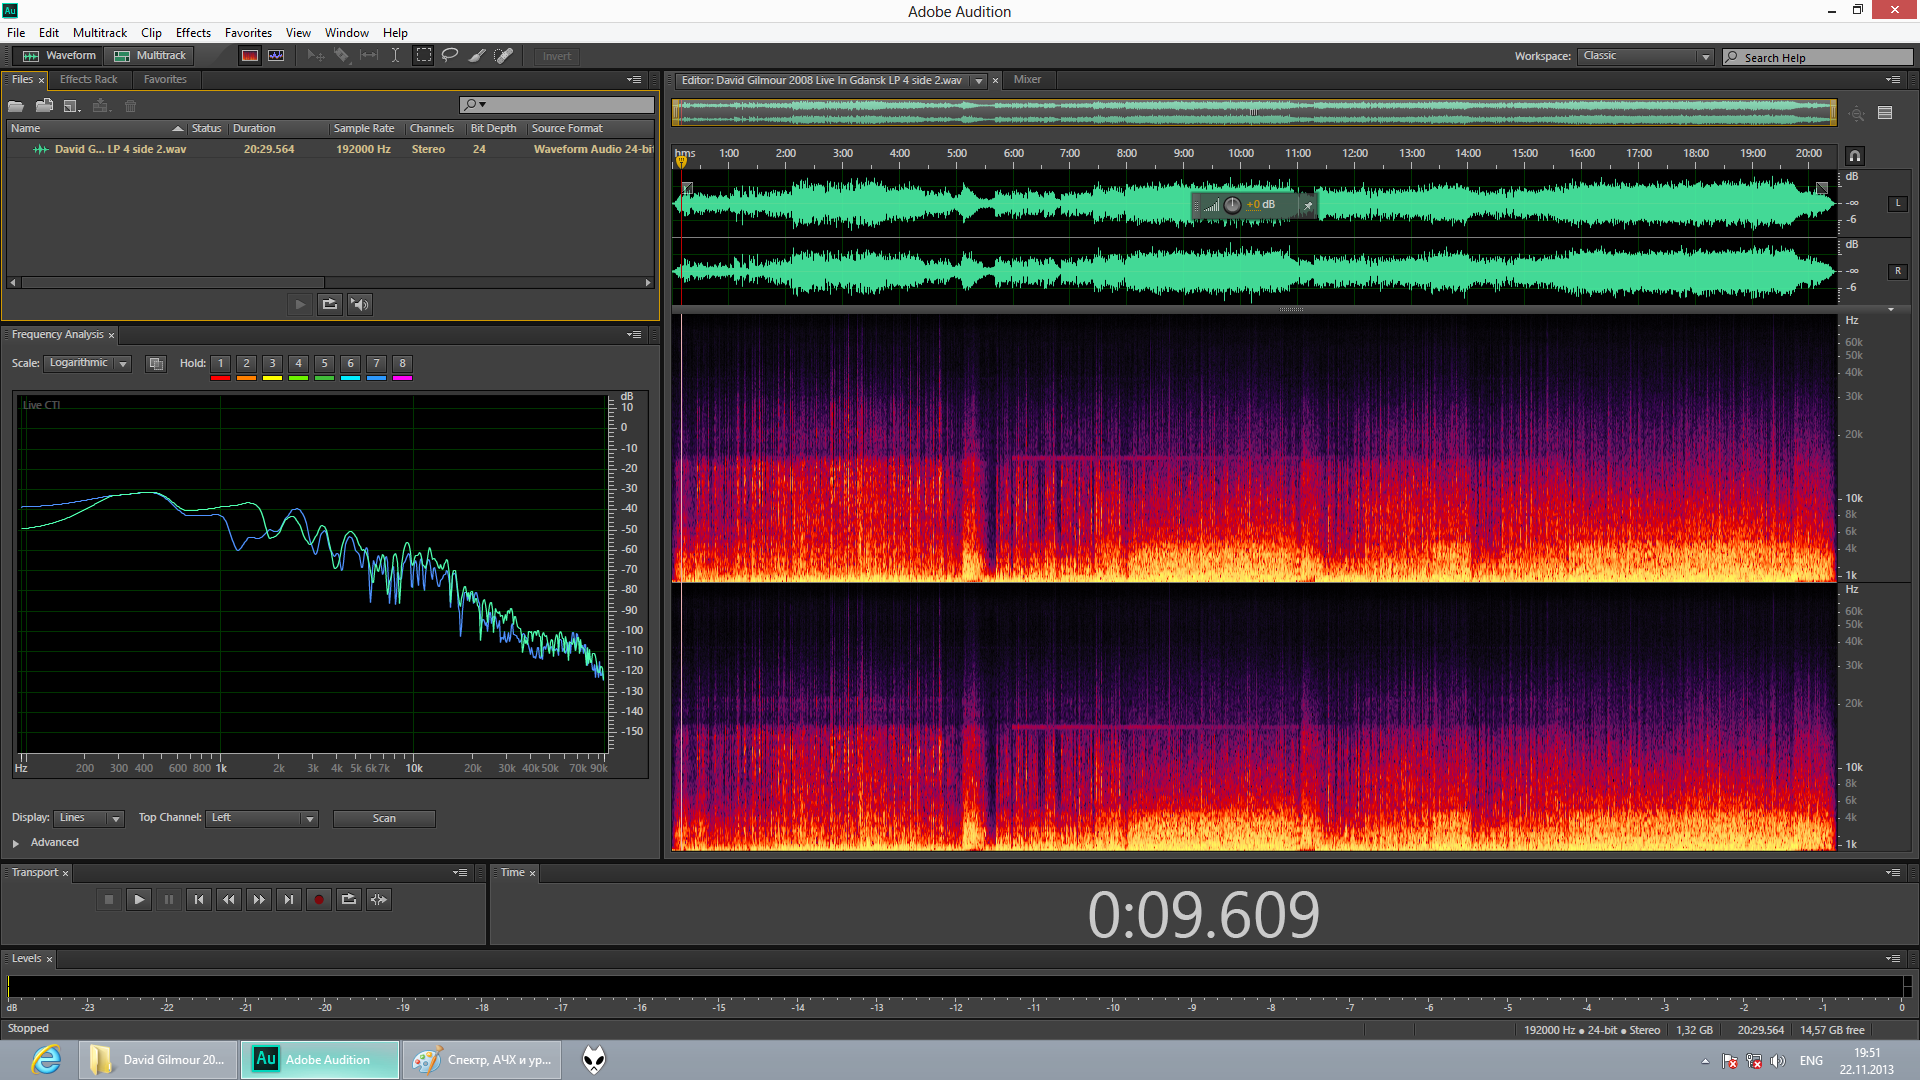The height and width of the screenshot is (1080, 1920).
Task: Move playhead to previous marker
Action: click(199, 900)
